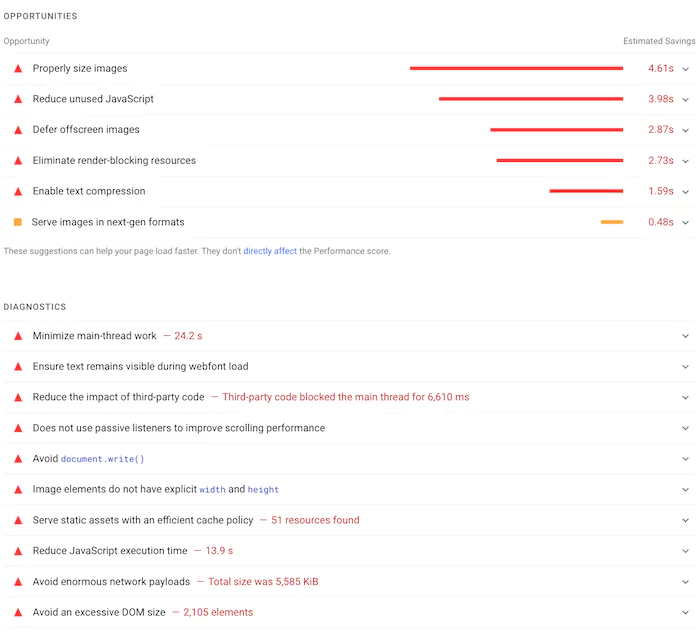Click the Serve static assets with efficient cache policy title
Image resolution: width=700 pixels, height=632 pixels.
pos(142,520)
